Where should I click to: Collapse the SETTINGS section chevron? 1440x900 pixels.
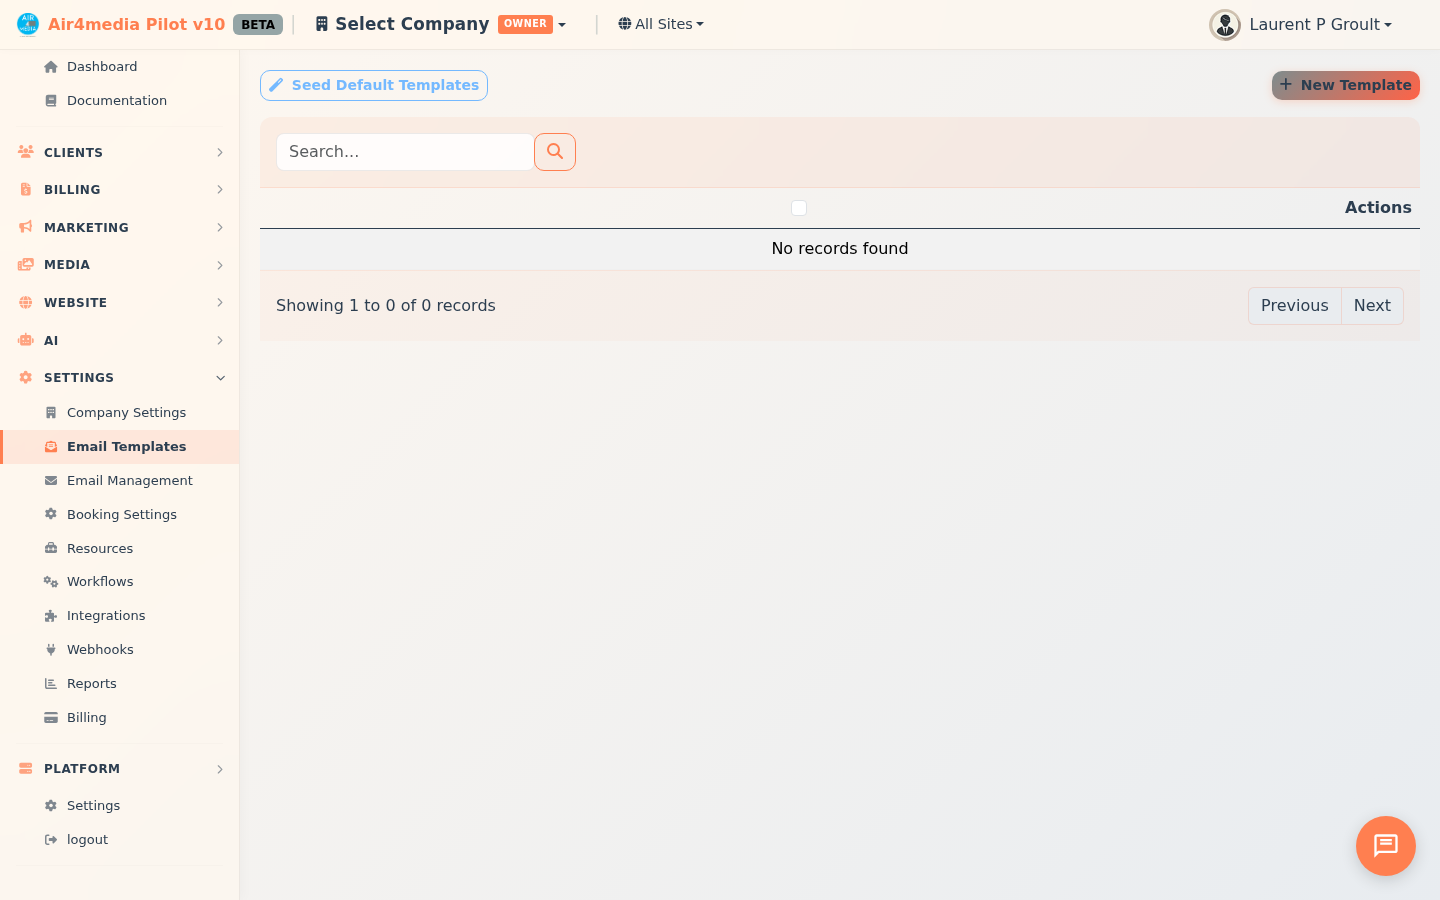[x=220, y=378]
